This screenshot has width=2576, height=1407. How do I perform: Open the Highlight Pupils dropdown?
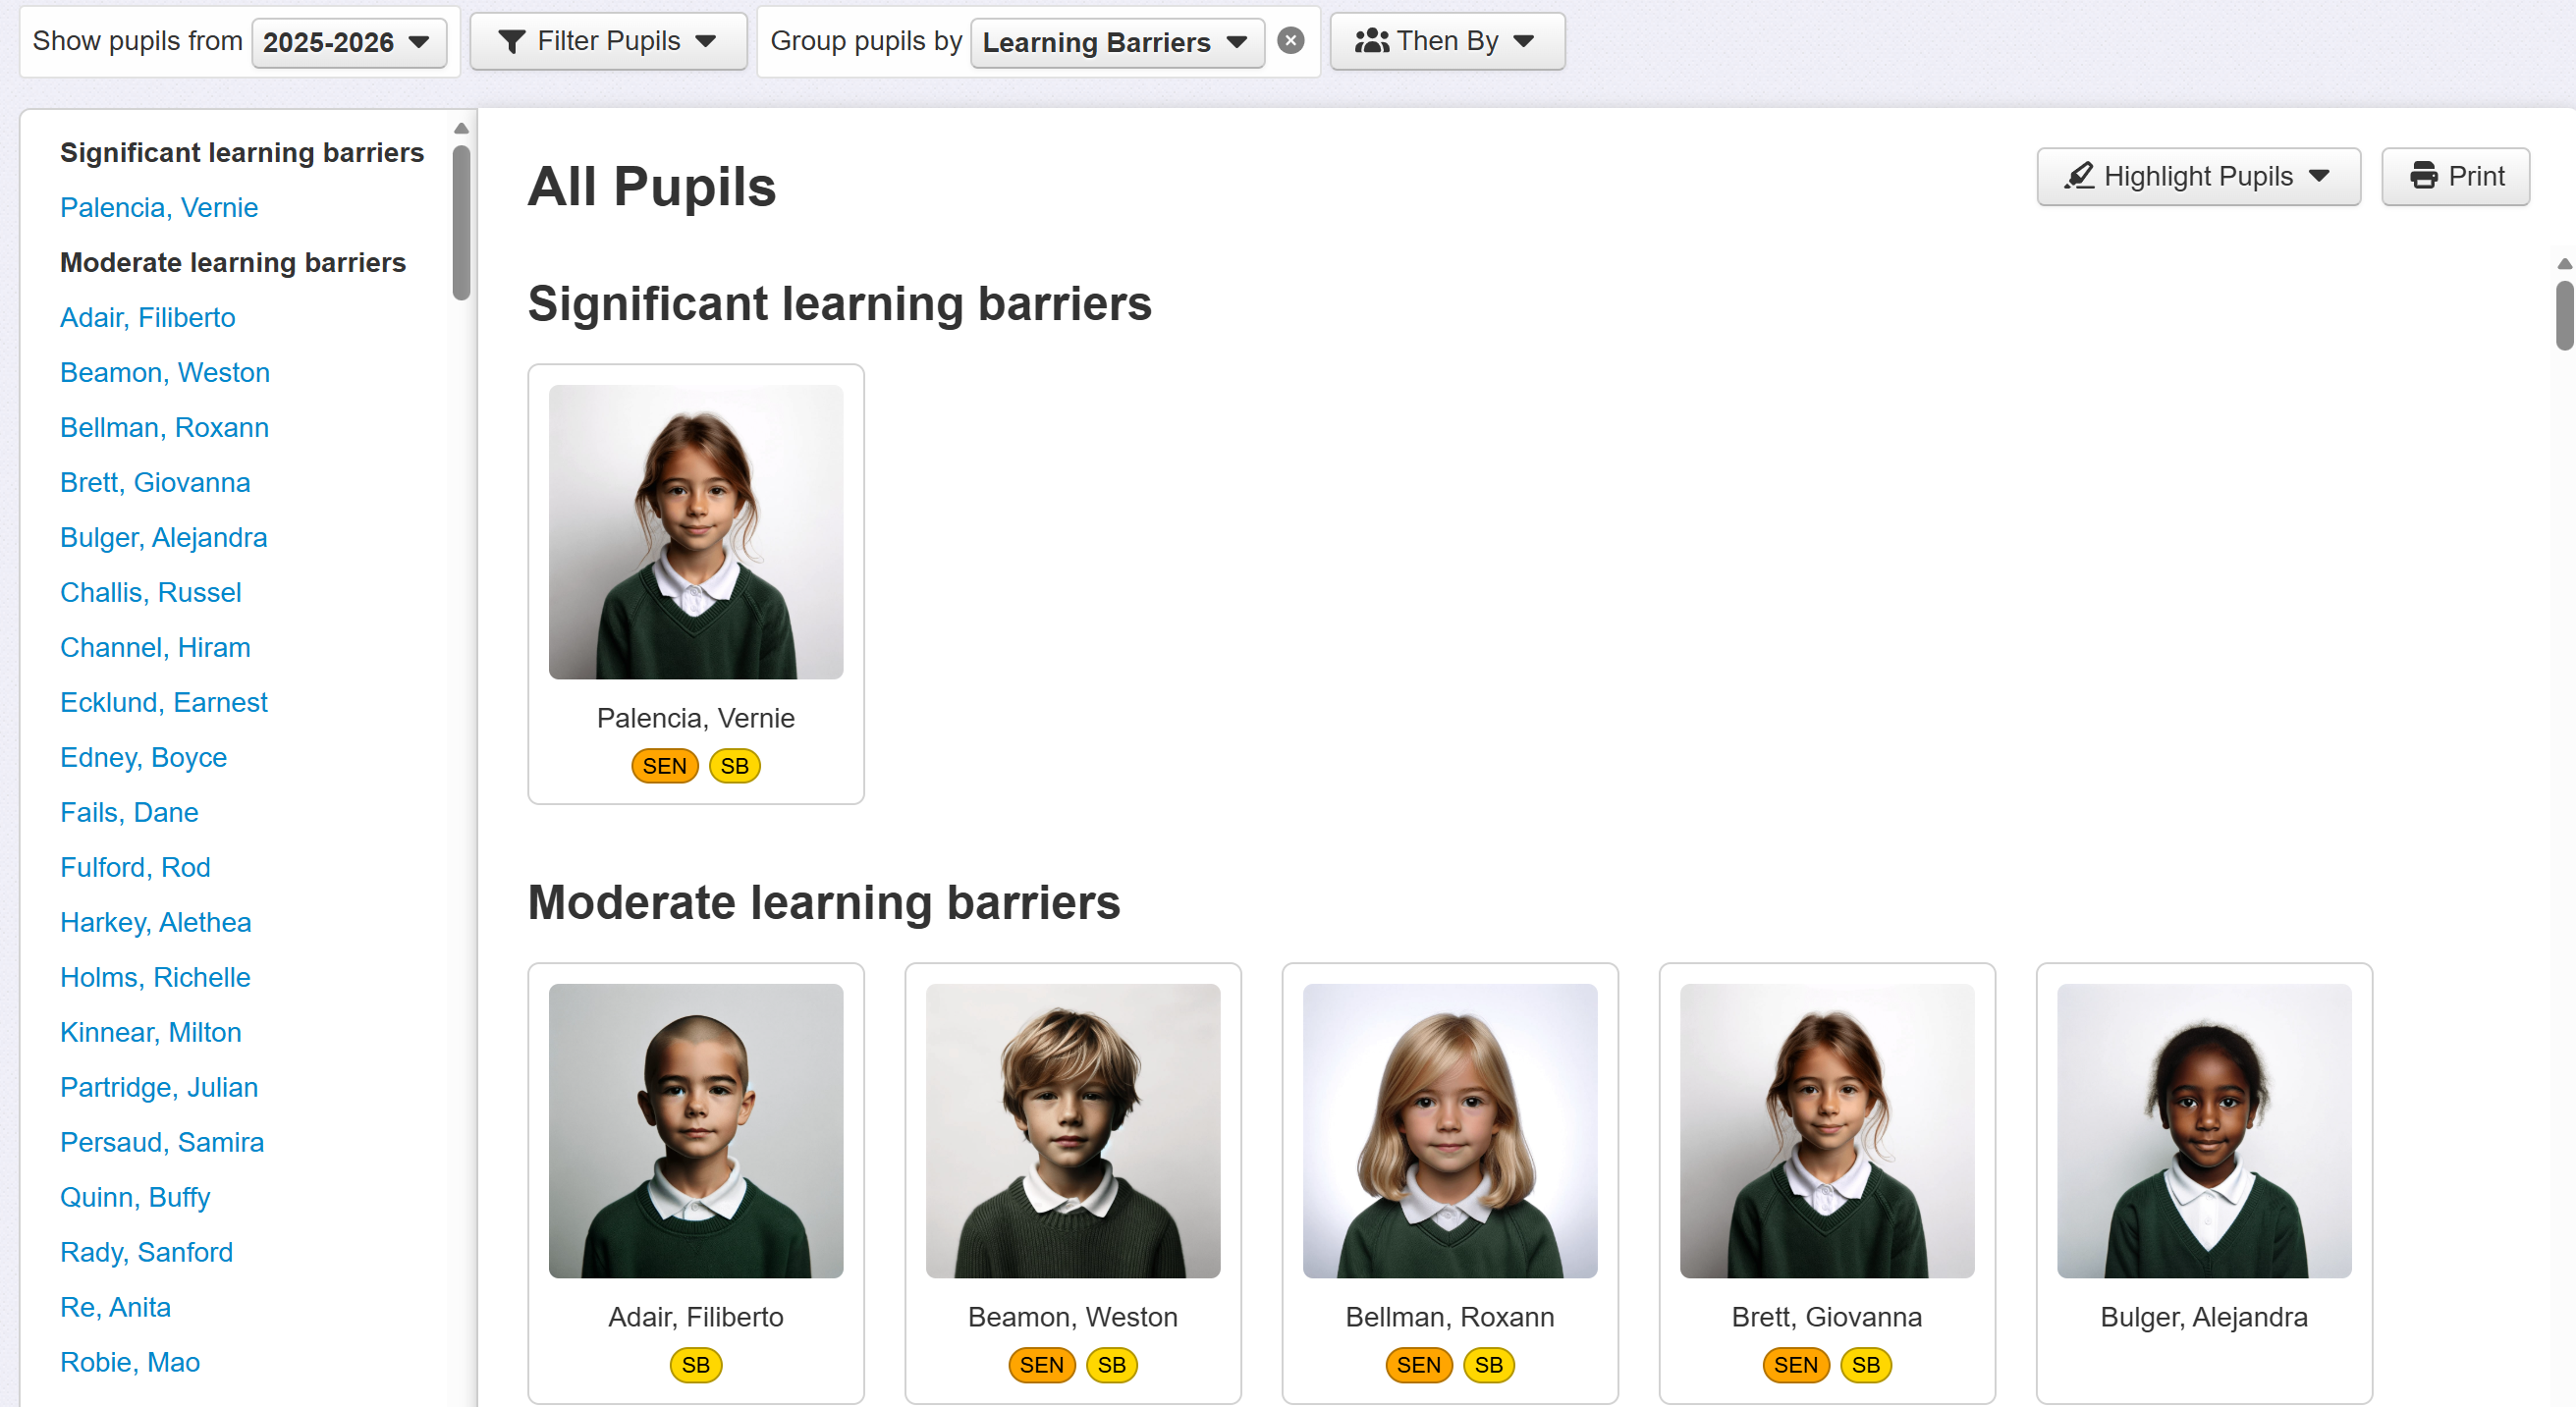tap(2198, 176)
